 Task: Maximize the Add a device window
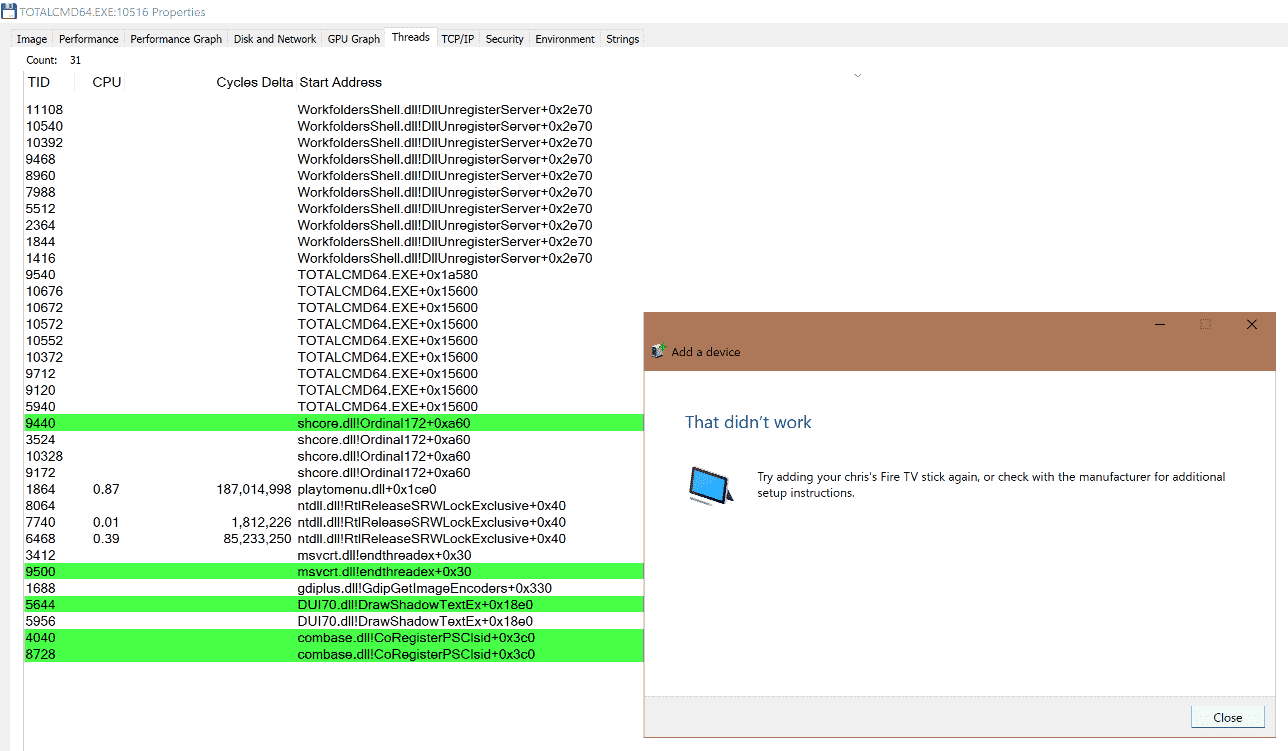click(1206, 324)
